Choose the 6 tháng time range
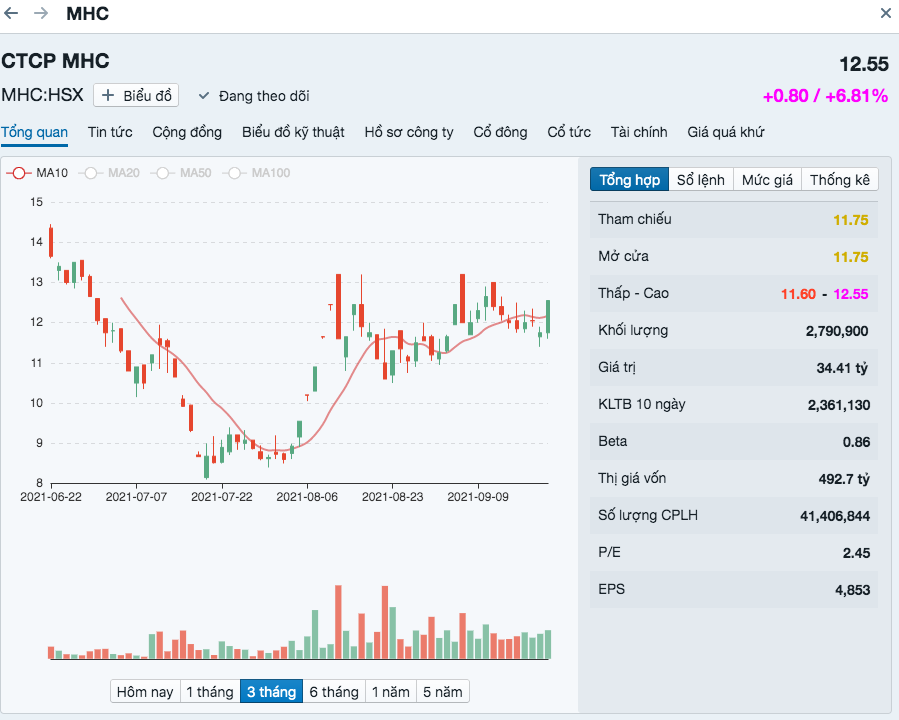 [333, 692]
